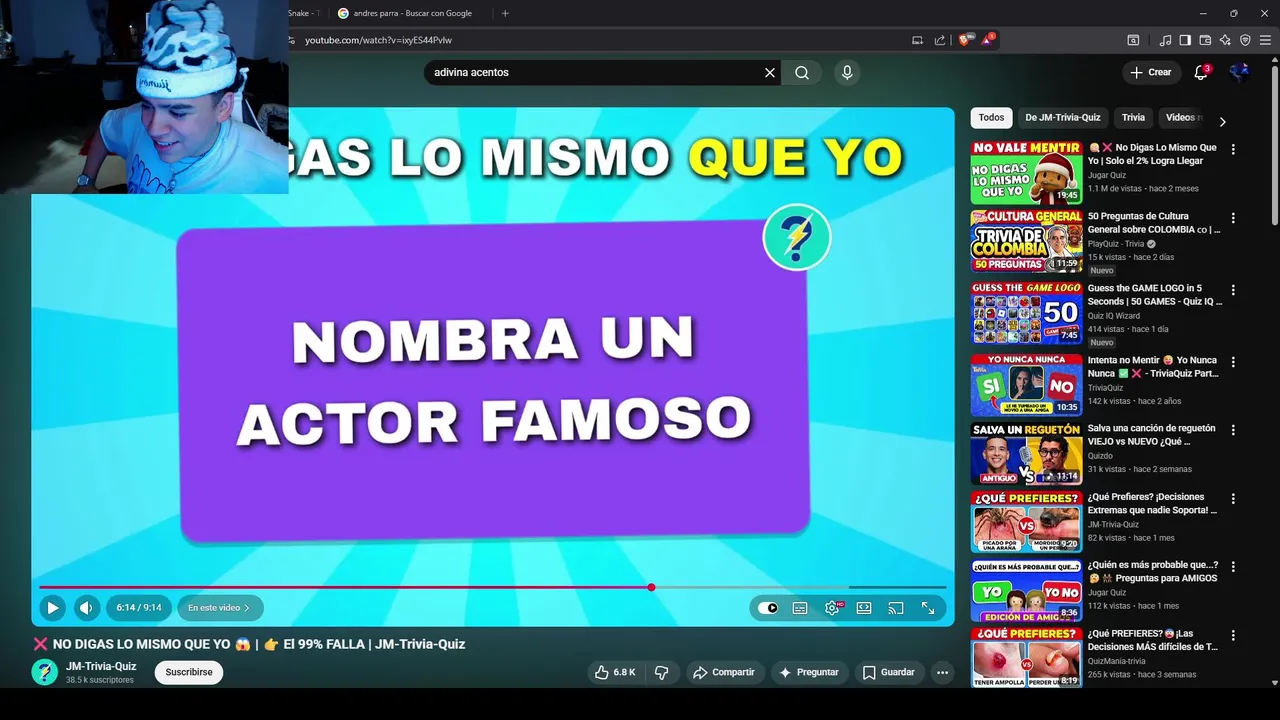Open the notifications bell
1280x720 pixels.
(x=1201, y=72)
